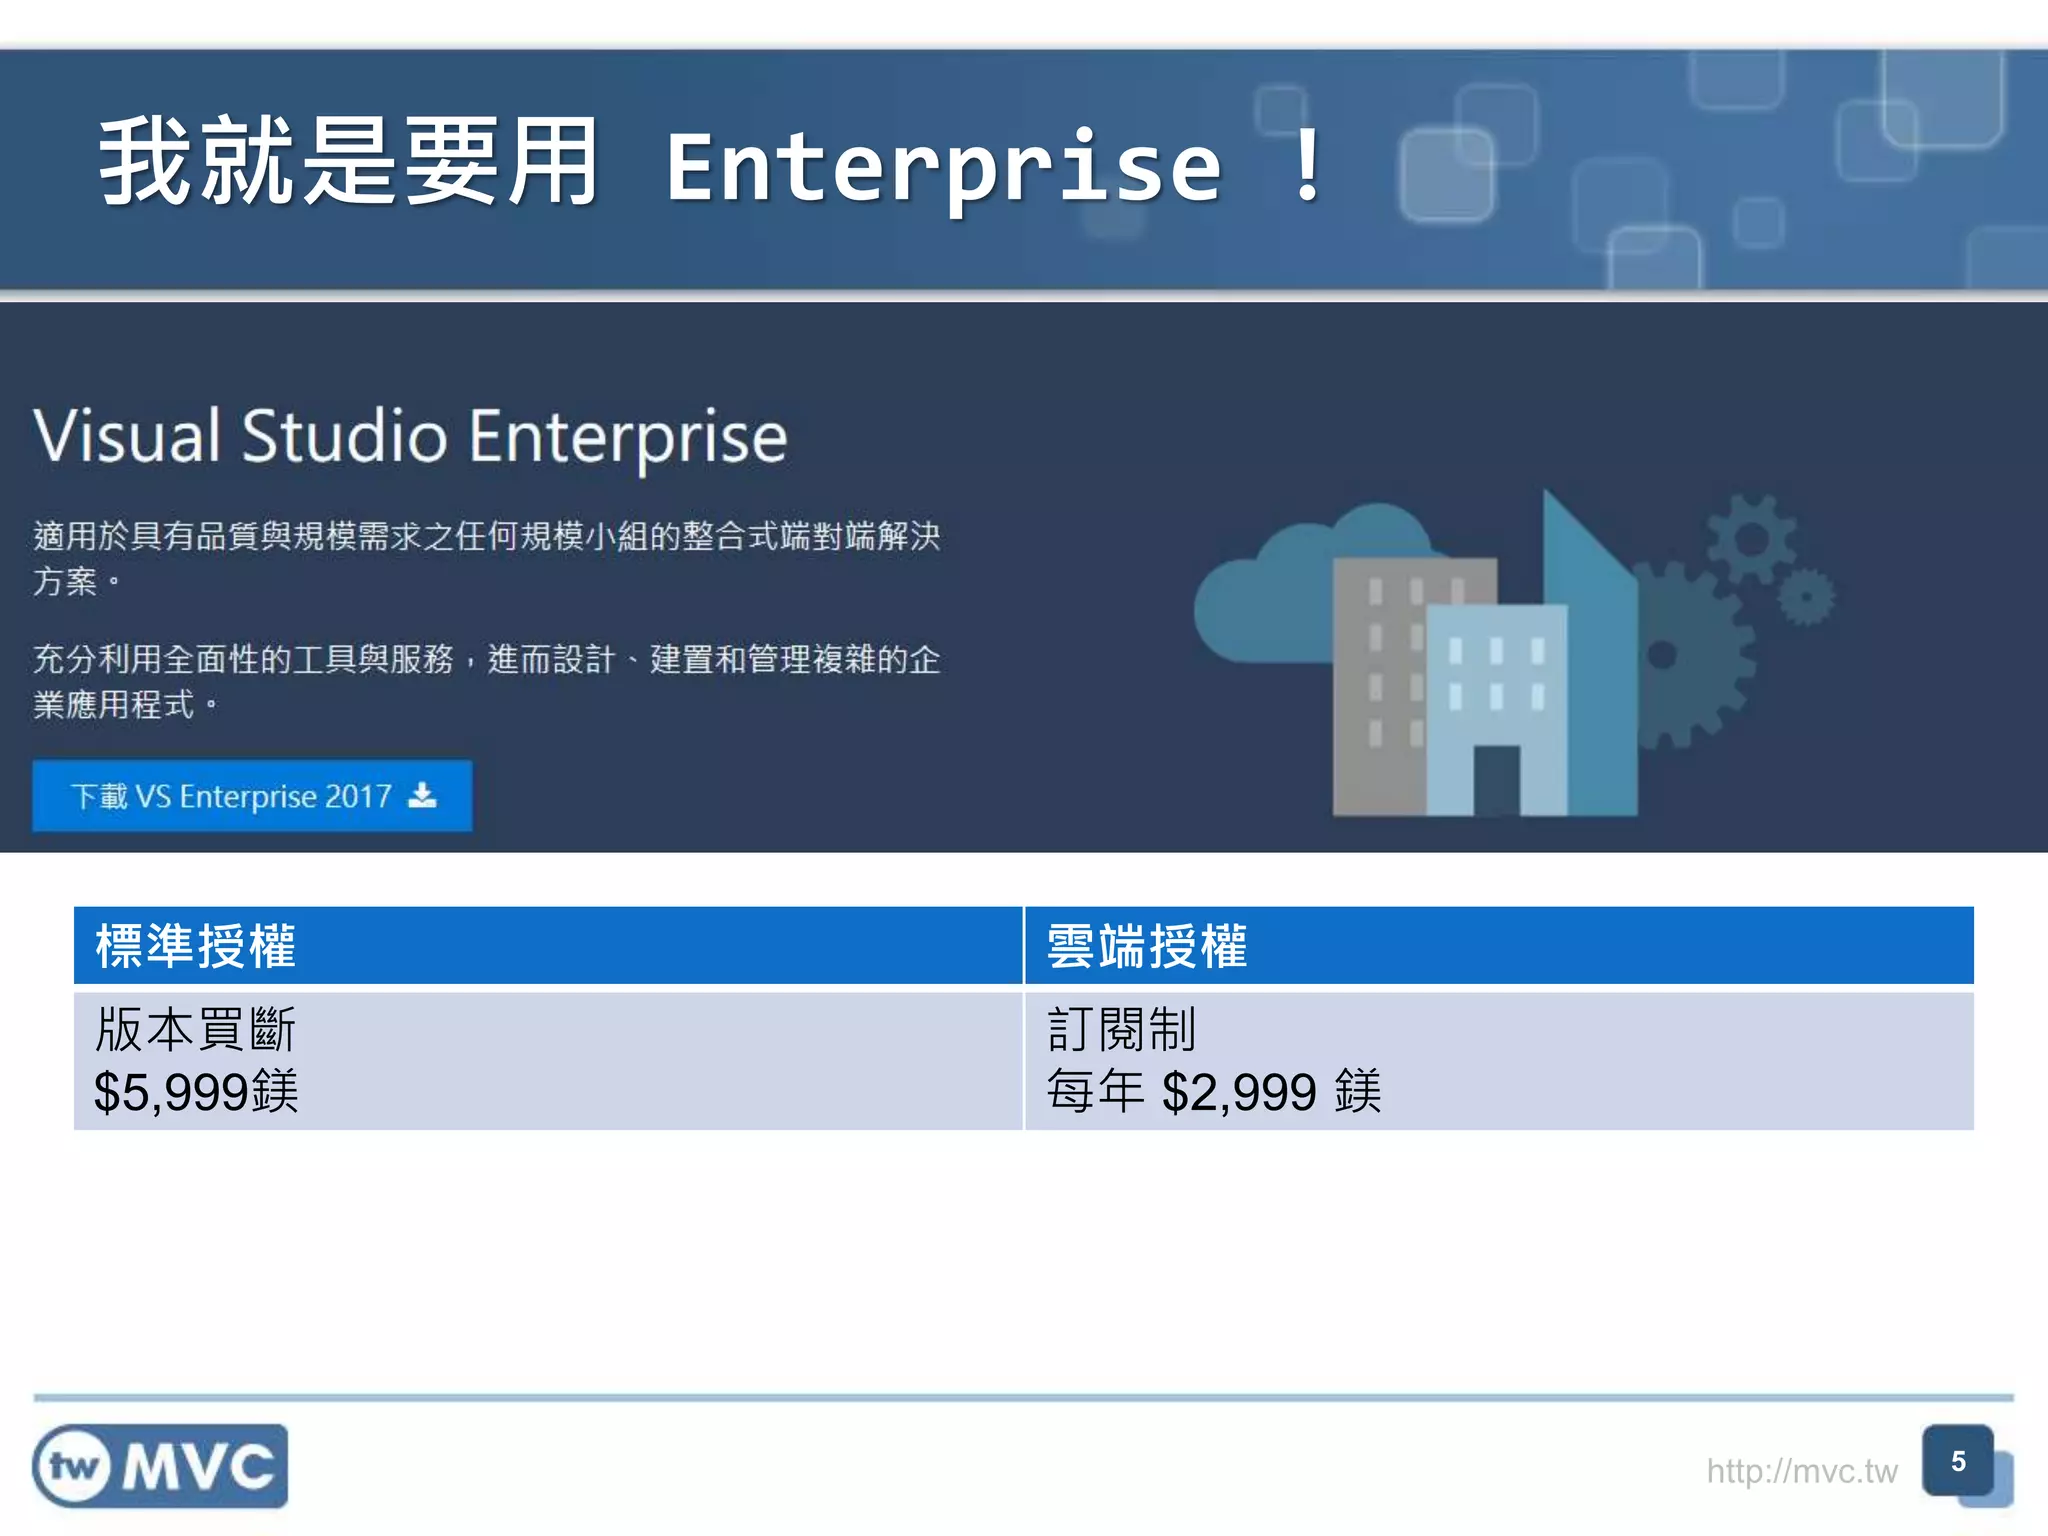Click the paragraph starting 適用於具有品質
Screen dimensions: 2048x1536
(487, 558)
